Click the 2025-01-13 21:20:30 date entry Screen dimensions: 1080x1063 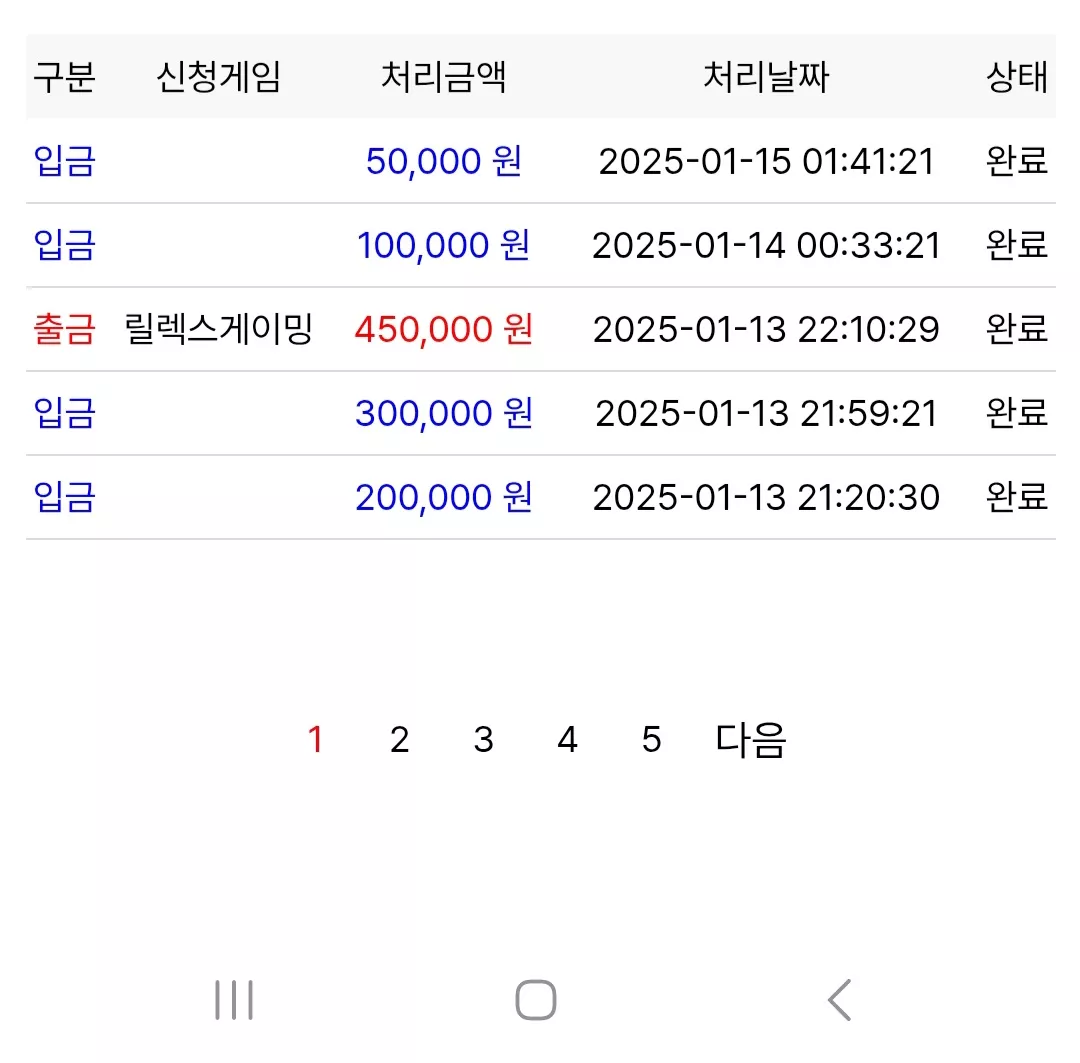pos(766,497)
